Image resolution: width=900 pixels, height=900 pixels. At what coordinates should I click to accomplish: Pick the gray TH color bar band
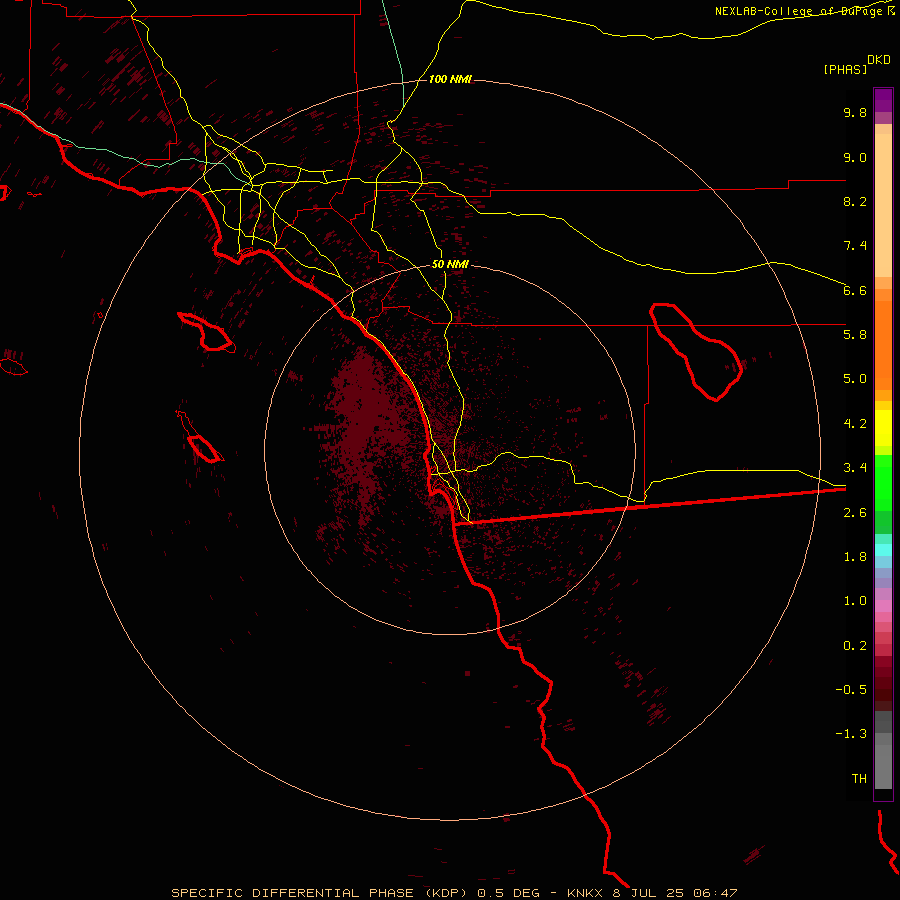click(x=883, y=766)
